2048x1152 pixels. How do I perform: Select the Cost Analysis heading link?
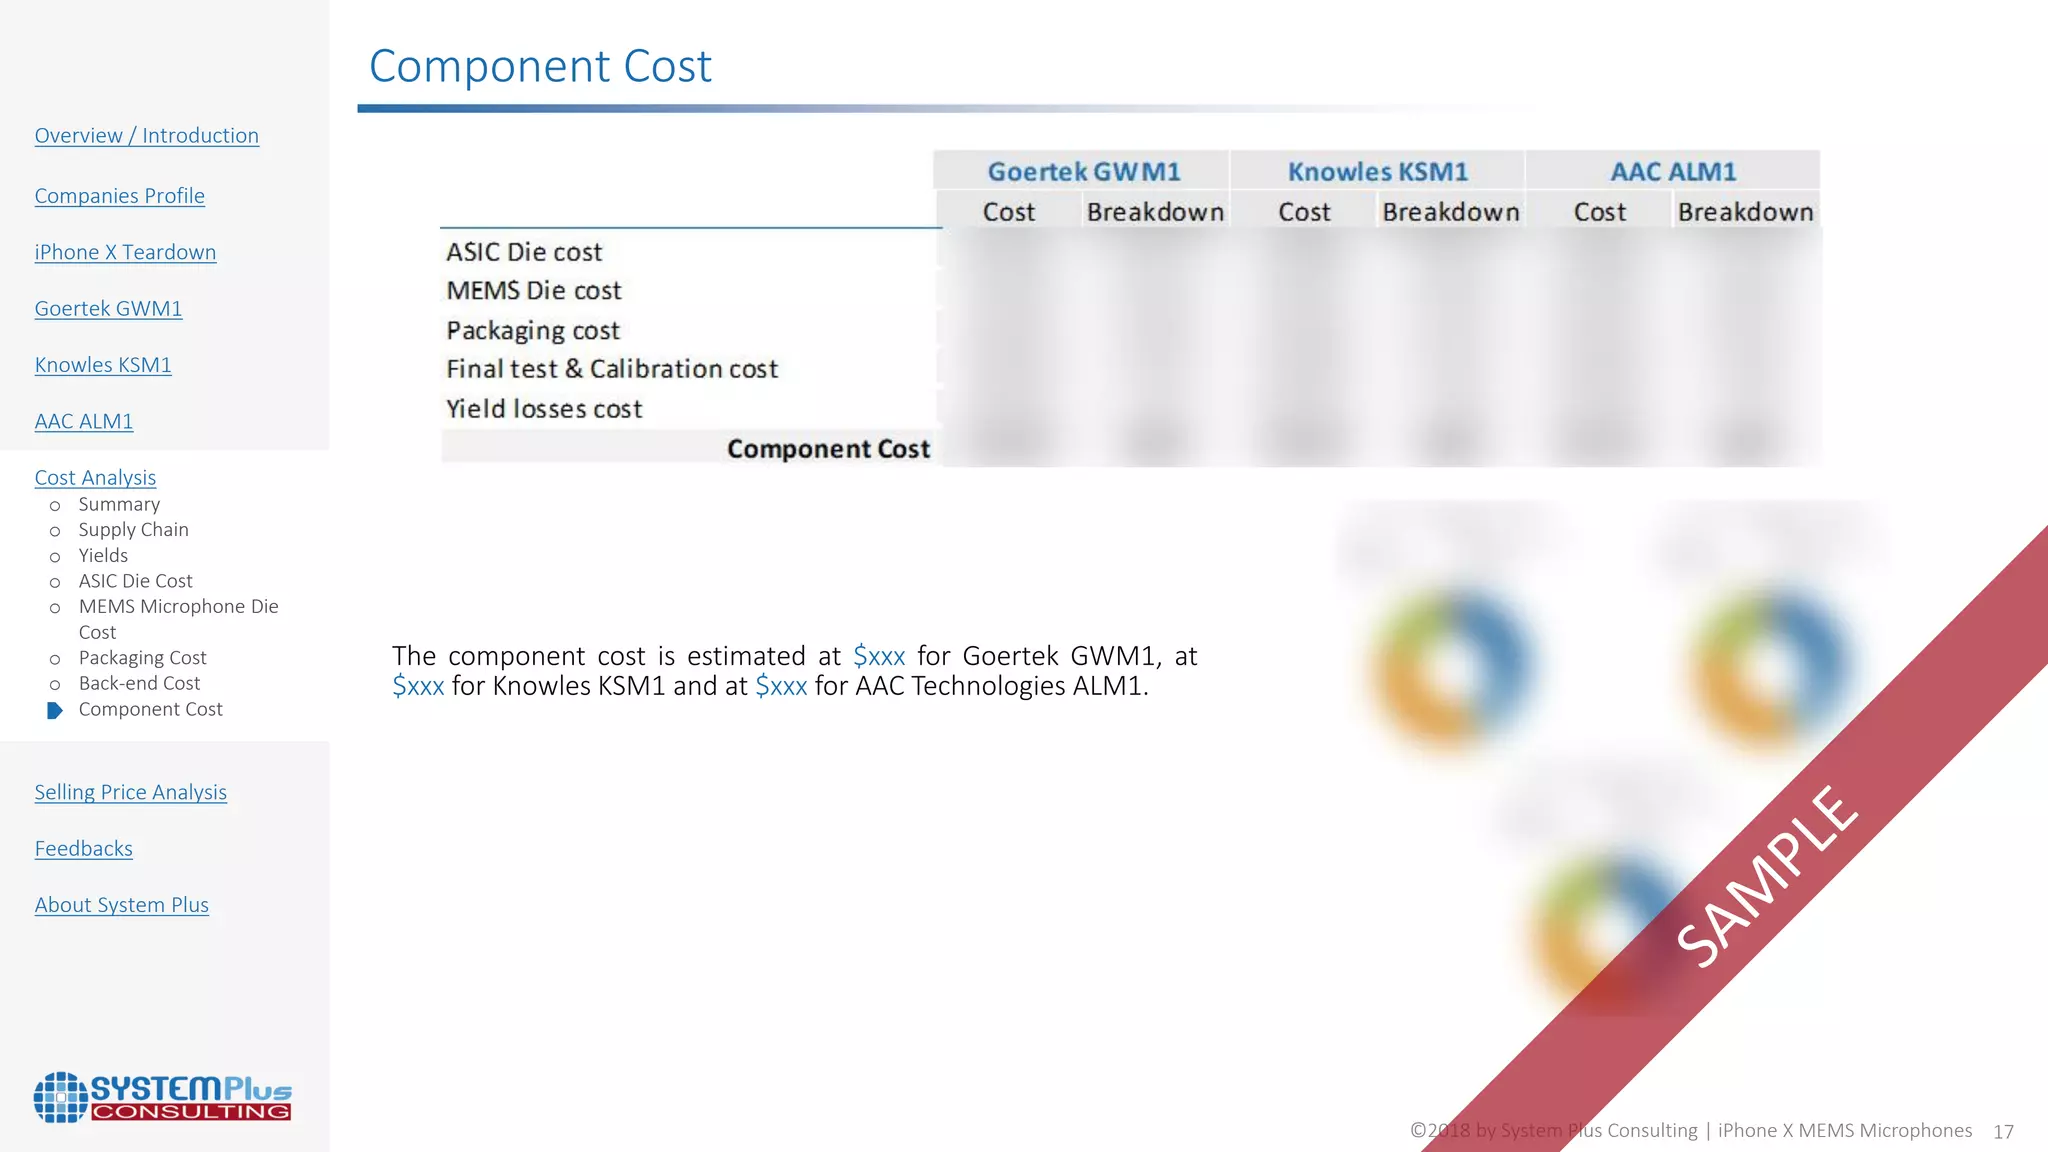(95, 477)
